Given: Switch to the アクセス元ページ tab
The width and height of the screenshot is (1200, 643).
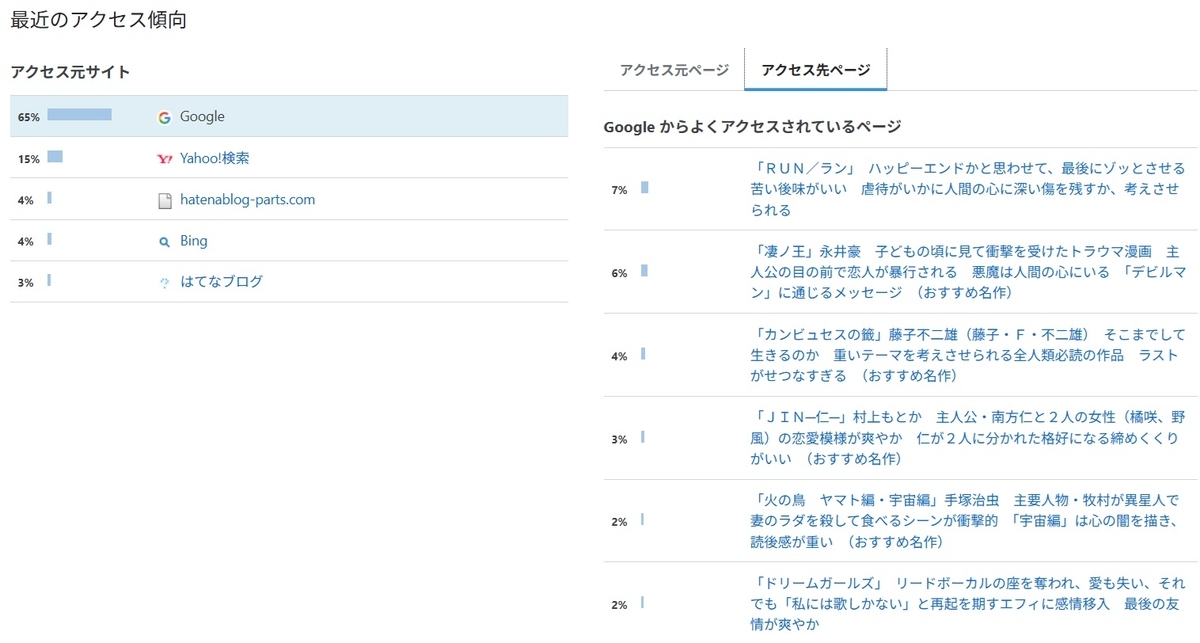Looking at the screenshot, I should pos(674,70).
